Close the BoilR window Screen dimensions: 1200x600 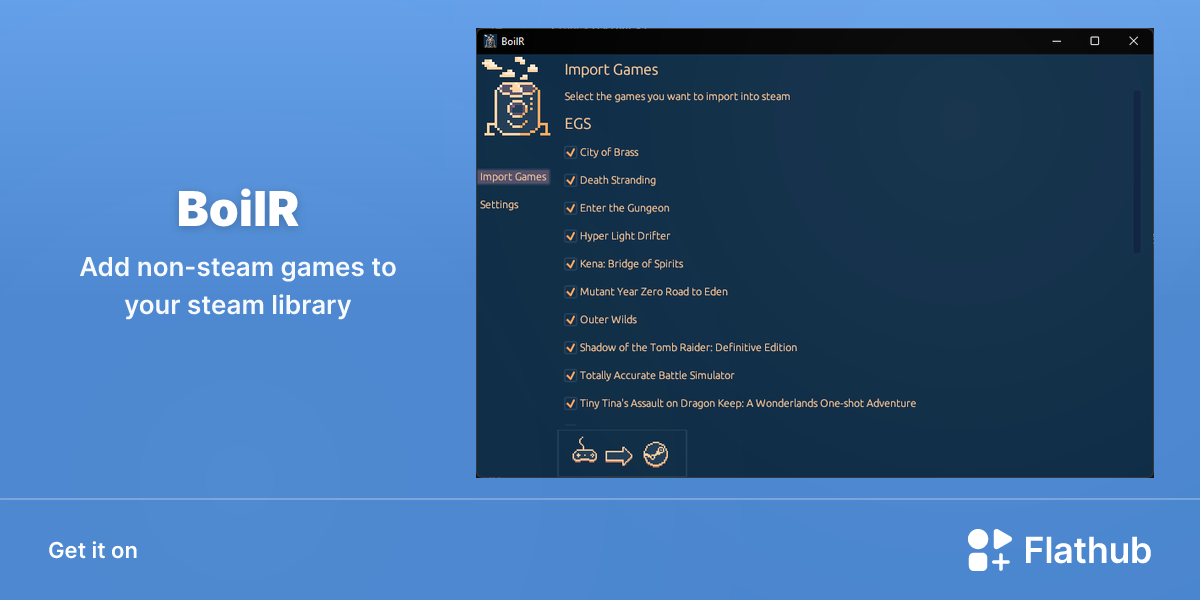pyautogui.click(x=1134, y=41)
